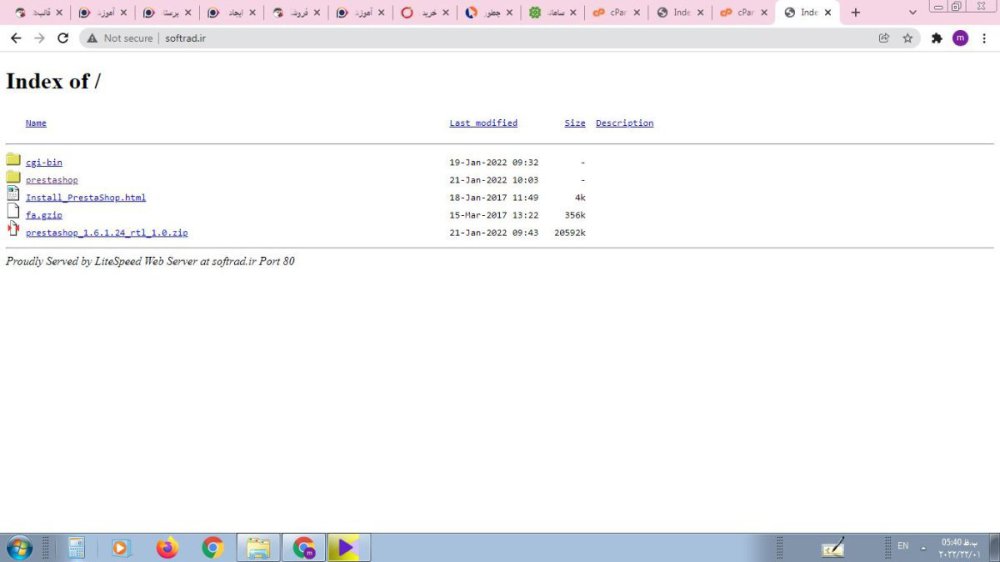Click the browser back arrow
Image resolution: width=1000 pixels, height=562 pixels.
(x=16, y=38)
